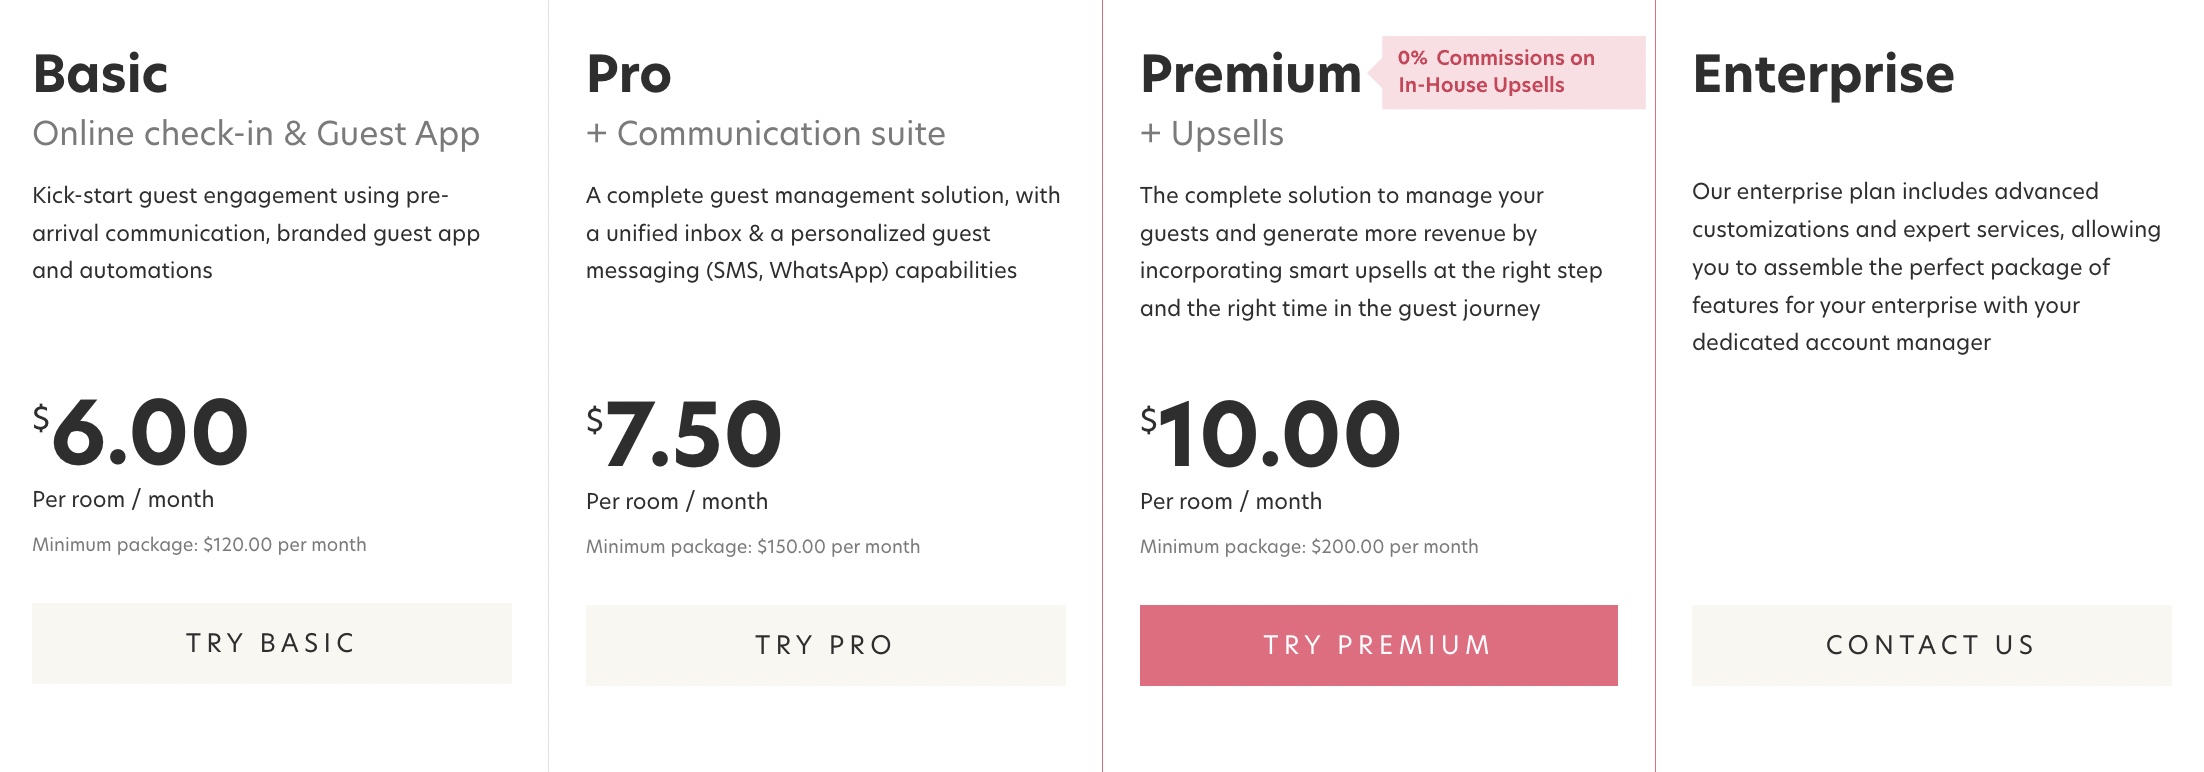
Task: Click the TRY BASIC button
Action: [x=272, y=643]
